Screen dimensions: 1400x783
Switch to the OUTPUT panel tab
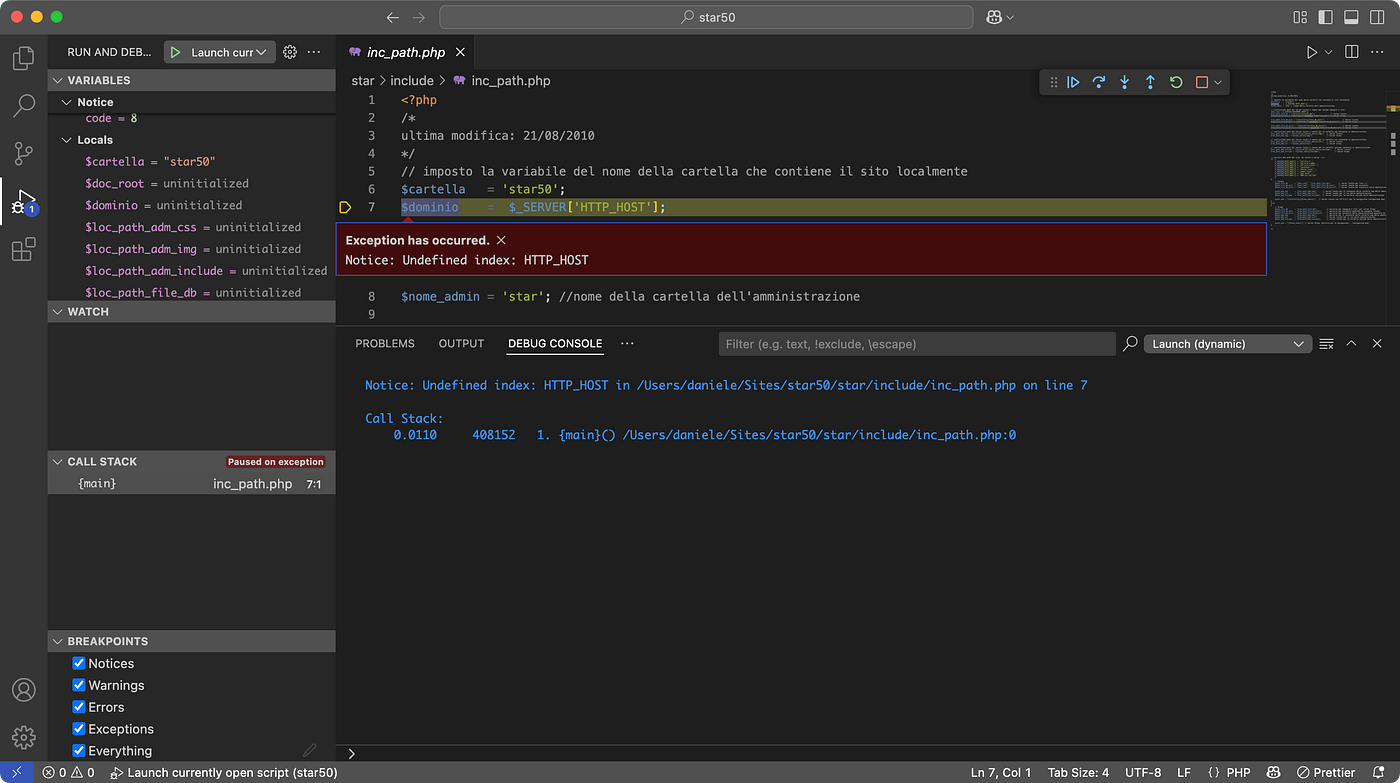(461, 344)
